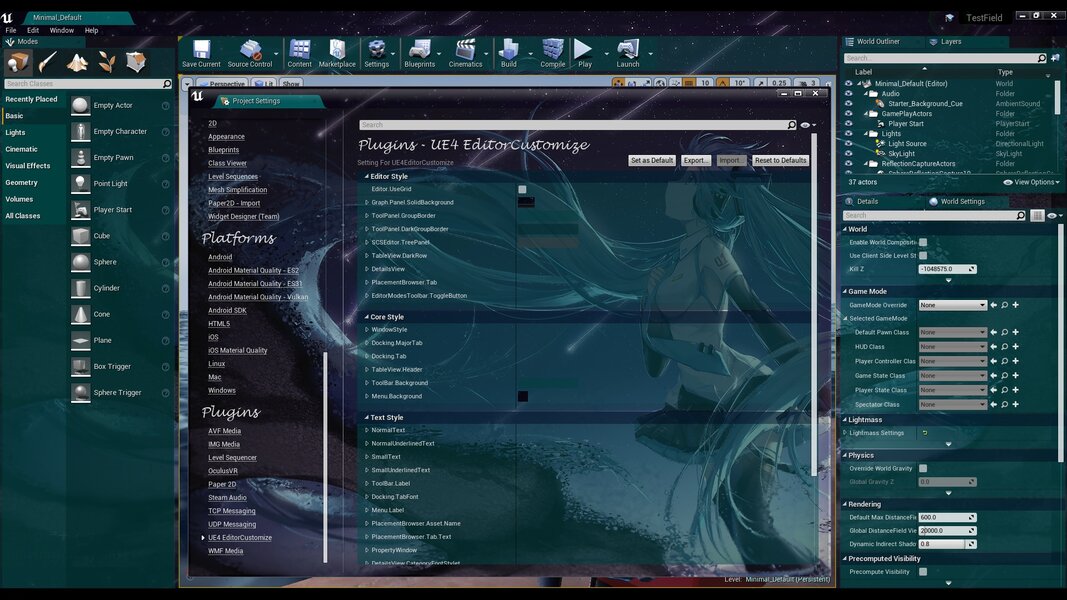Toggle Precompute Visibility checkbox

click(x=923, y=571)
